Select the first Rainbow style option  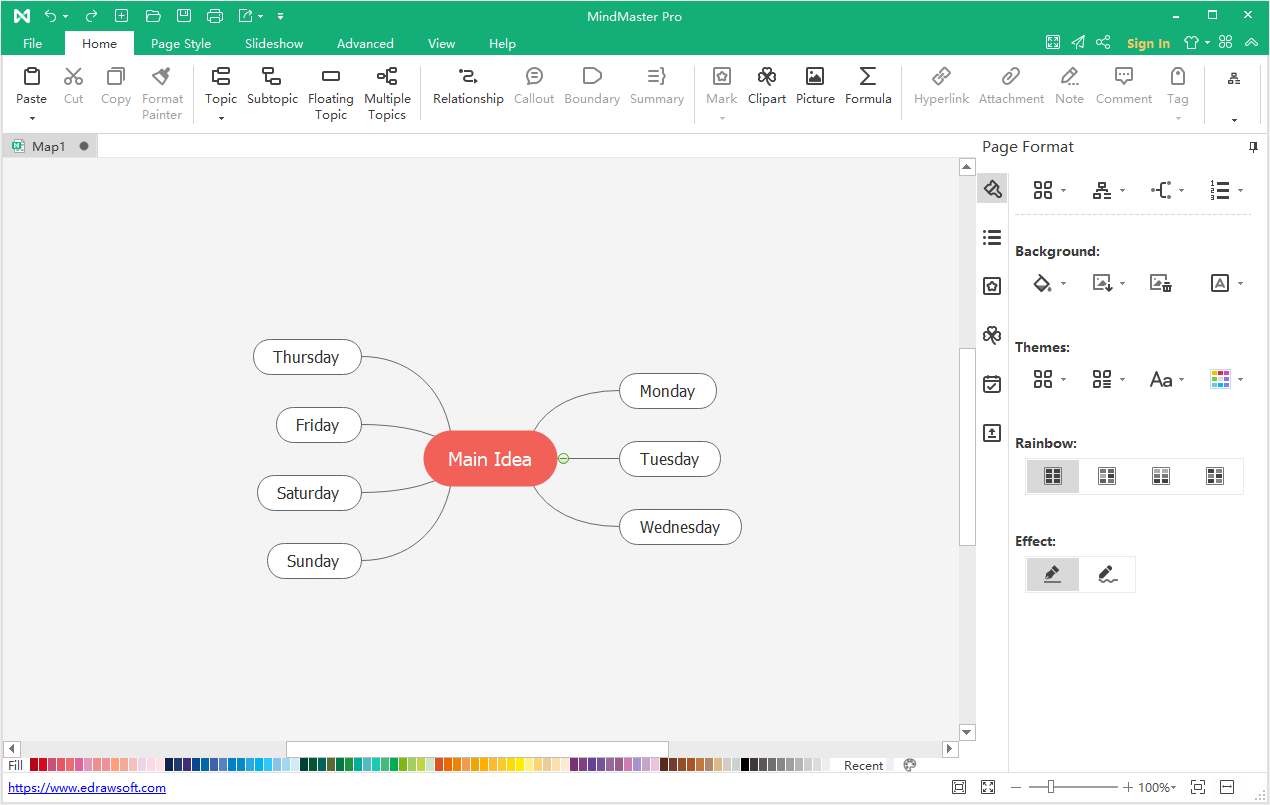[1052, 476]
